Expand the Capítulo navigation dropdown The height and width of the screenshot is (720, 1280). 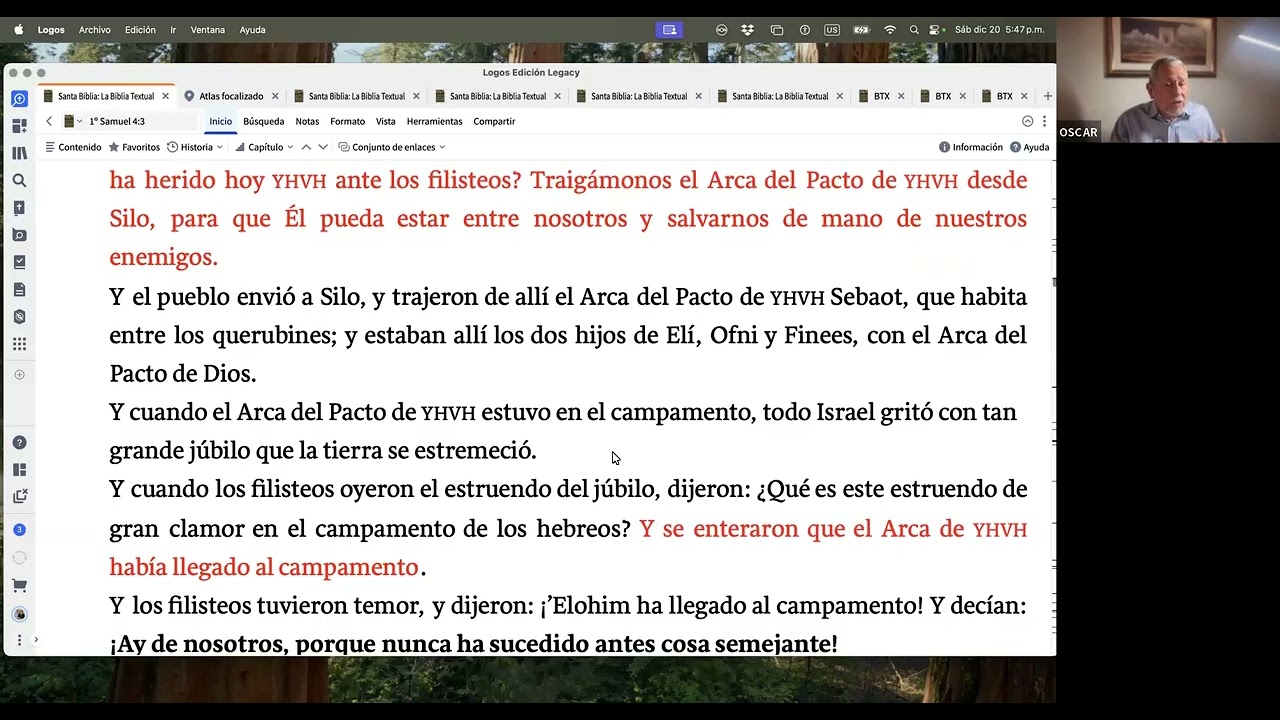click(x=264, y=147)
